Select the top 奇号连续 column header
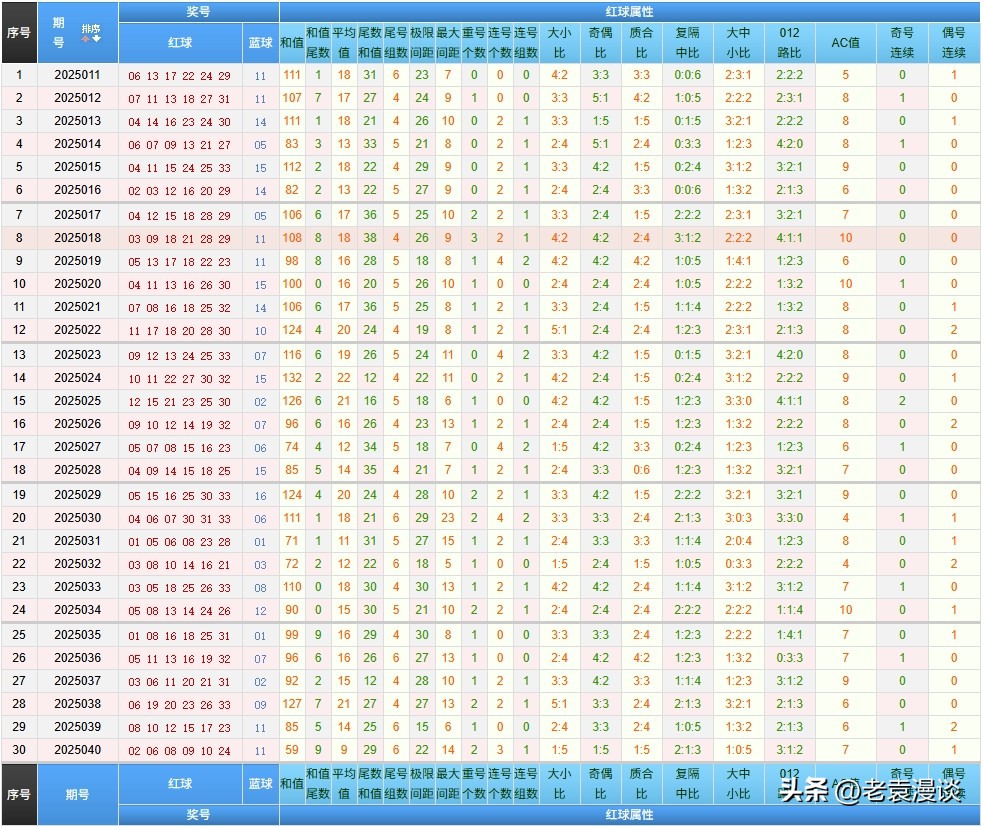Viewport: 984px width, 826px height. coord(902,43)
